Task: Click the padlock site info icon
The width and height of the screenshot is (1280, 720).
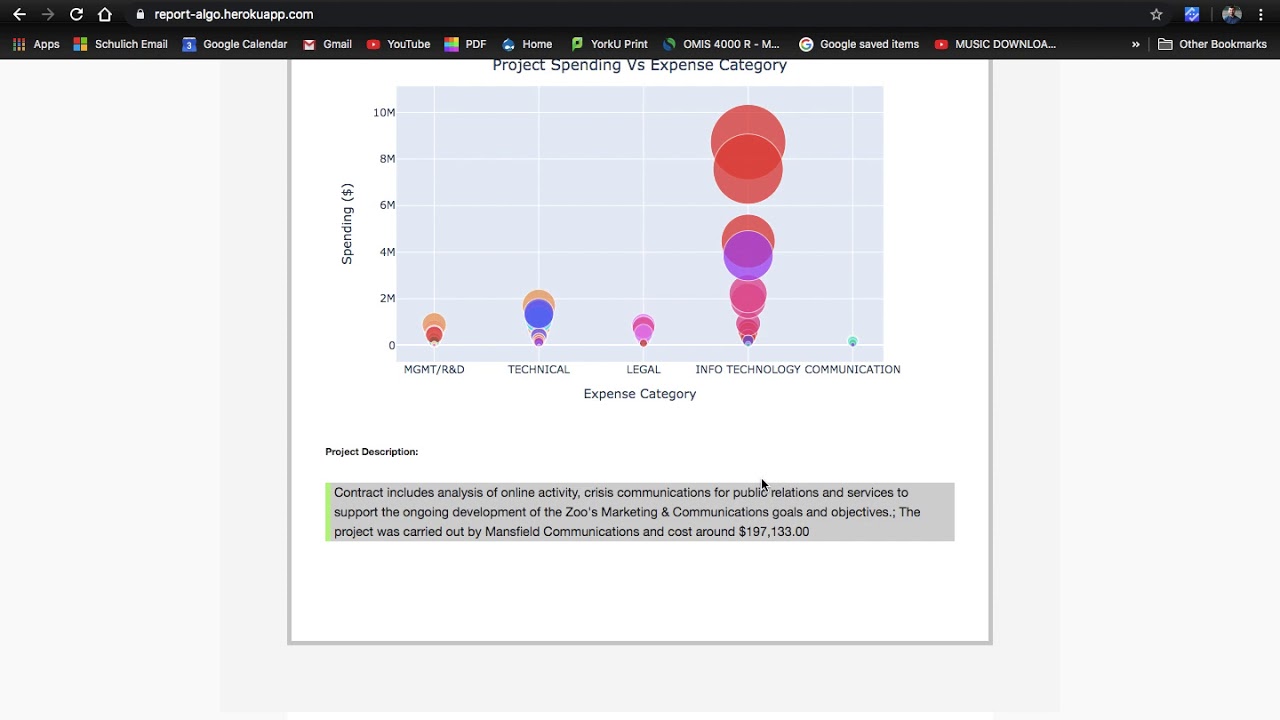Action: click(140, 14)
